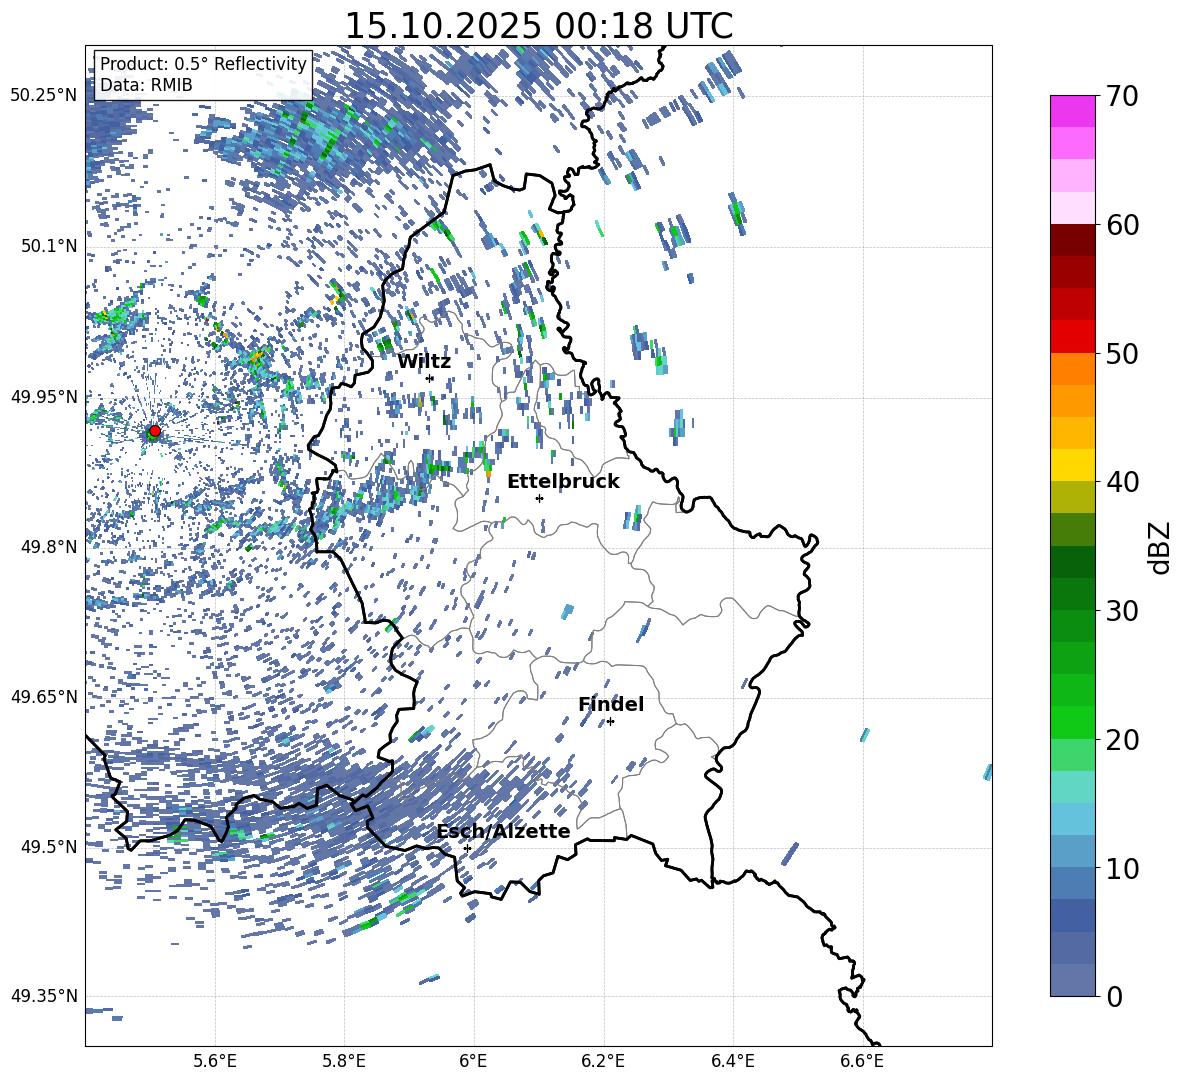Click the longitude label 6.4°E
1184x1081 pixels.
[x=733, y=1061]
